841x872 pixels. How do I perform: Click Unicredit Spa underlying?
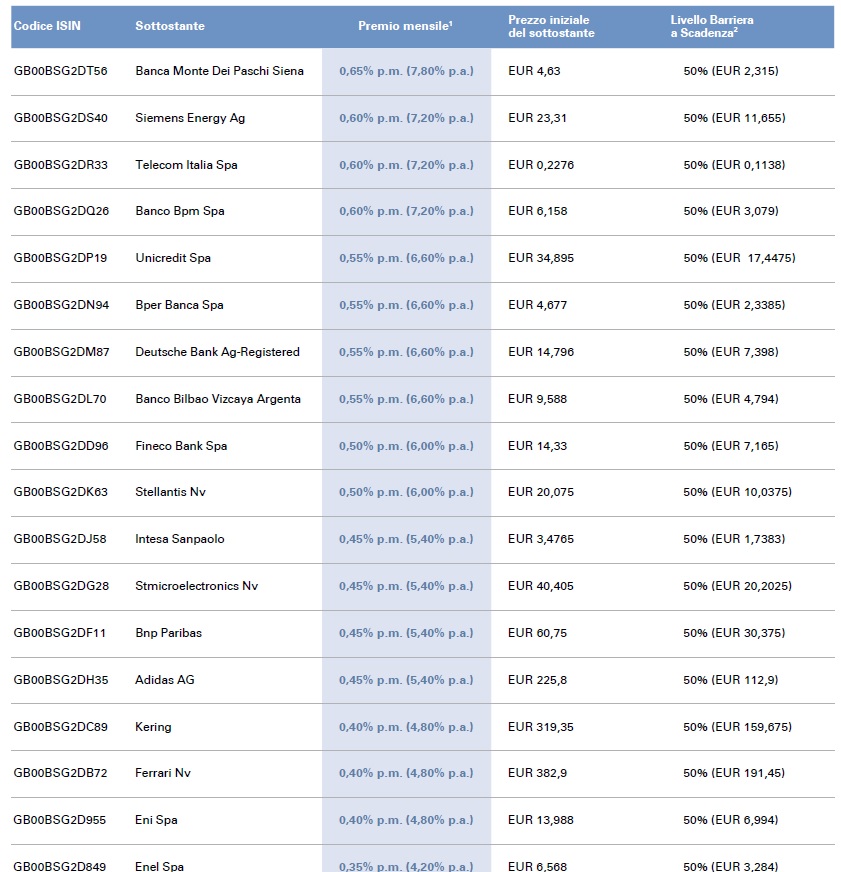(173, 258)
